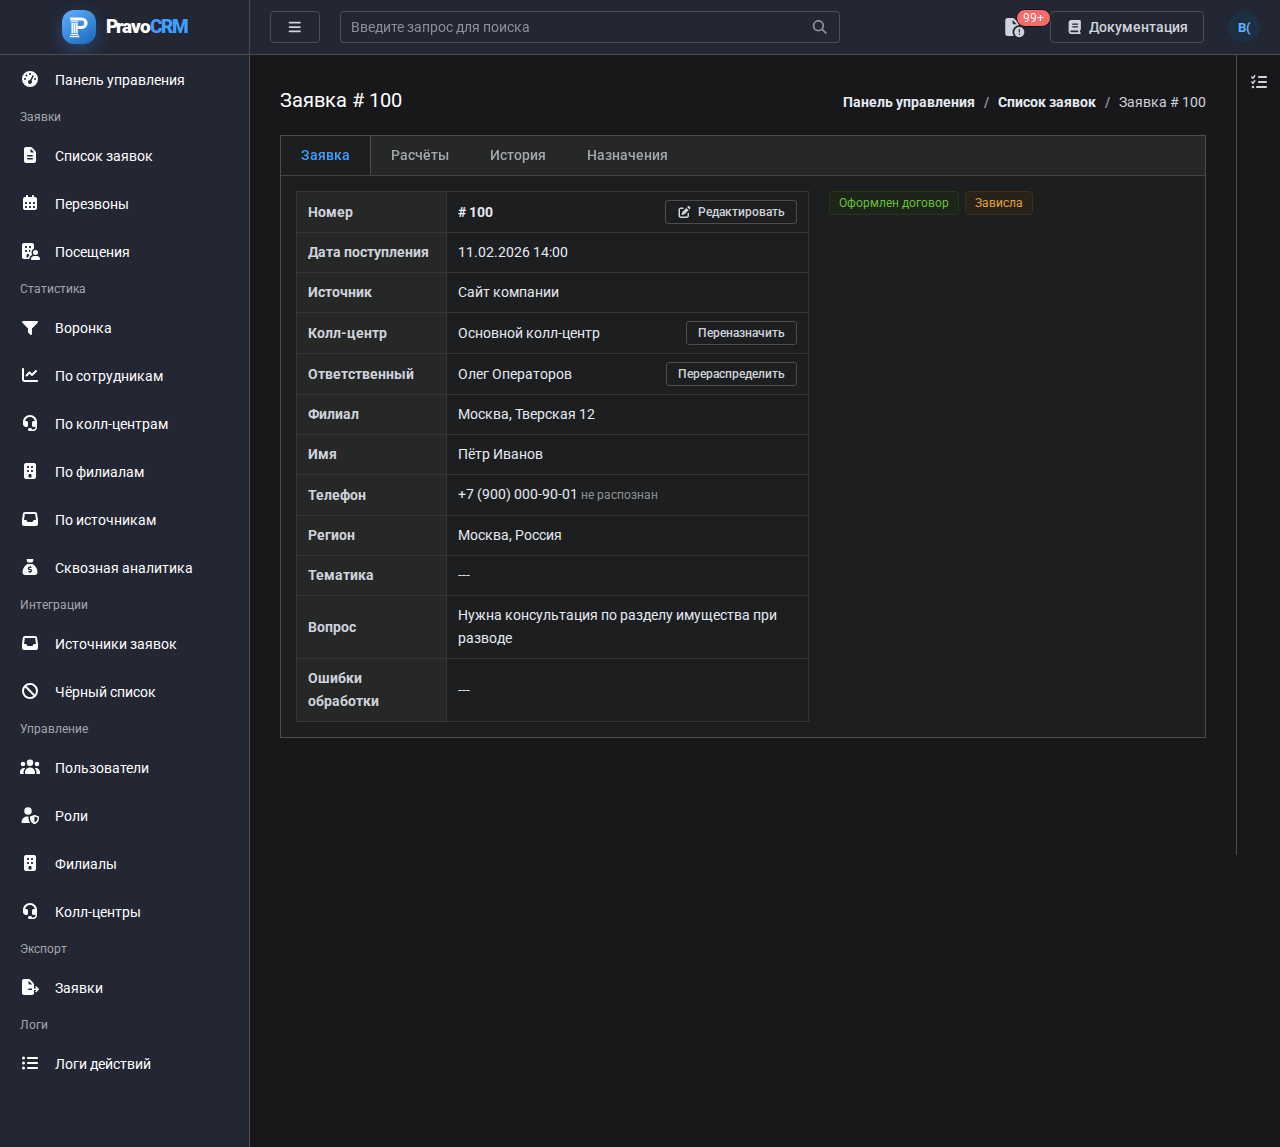Screen dimensions: 1280x1147
Task: Click the user shield icon beside Роли
Action: pos(30,816)
